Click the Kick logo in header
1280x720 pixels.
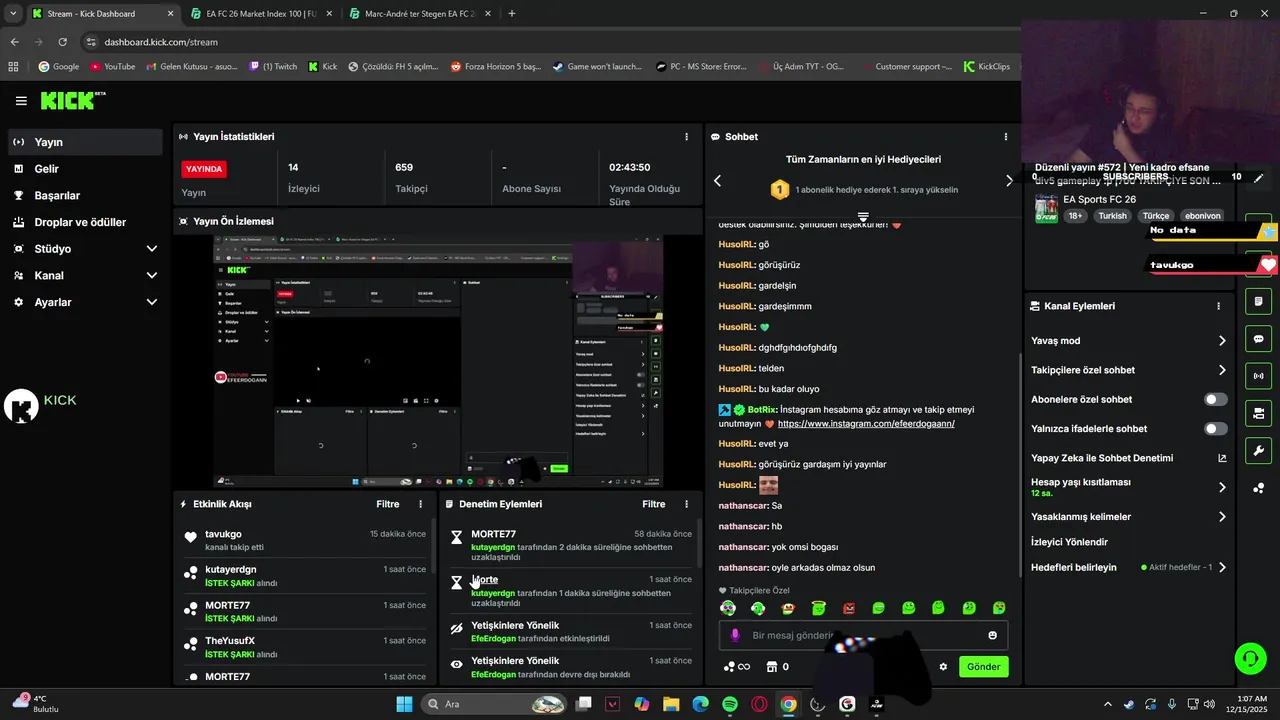tap(72, 100)
